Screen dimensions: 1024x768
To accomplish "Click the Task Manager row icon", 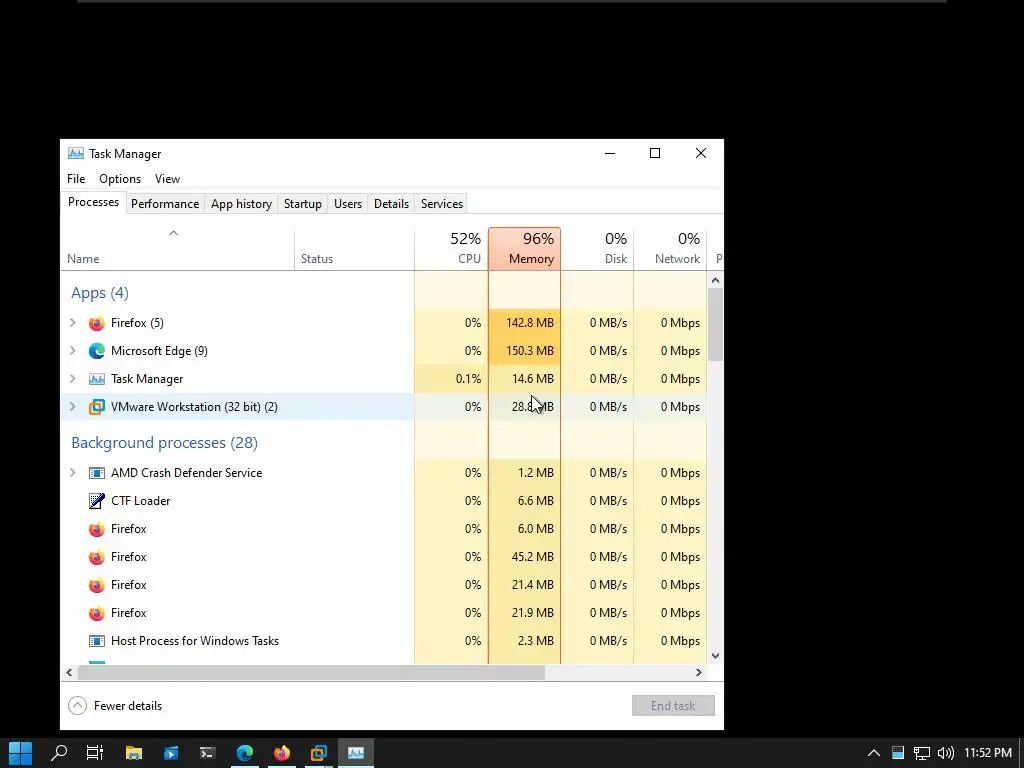I will click(97, 379).
